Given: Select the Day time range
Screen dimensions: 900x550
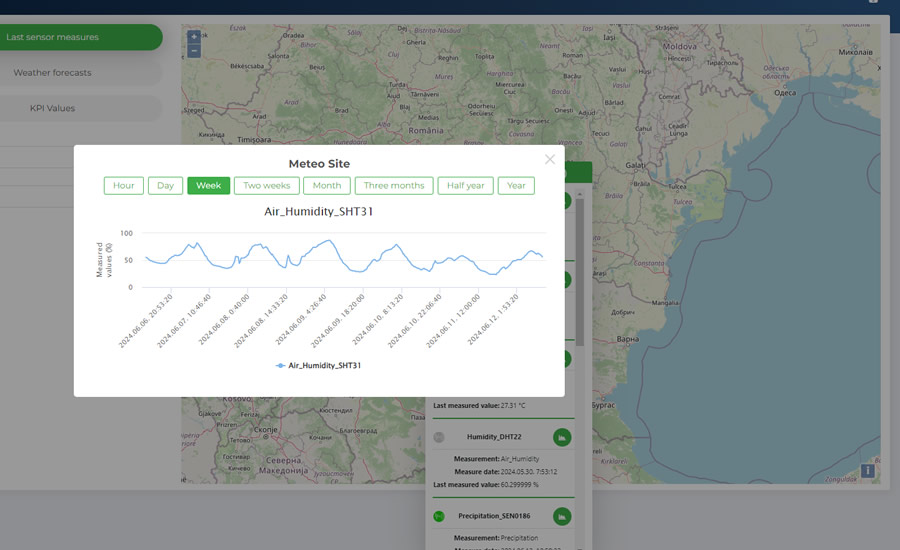Looking at the screenshot, I should coord(165,186).
